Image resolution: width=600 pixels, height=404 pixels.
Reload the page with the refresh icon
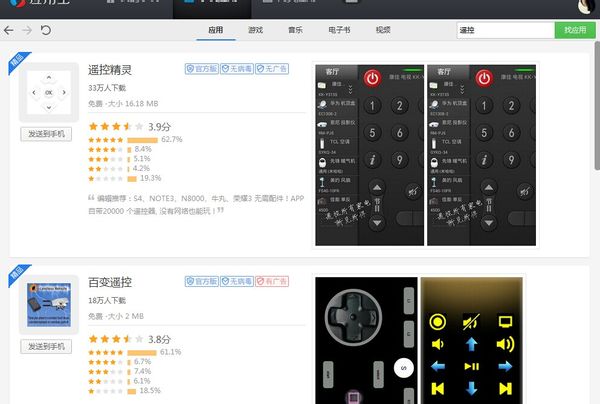tap(46, 30)
